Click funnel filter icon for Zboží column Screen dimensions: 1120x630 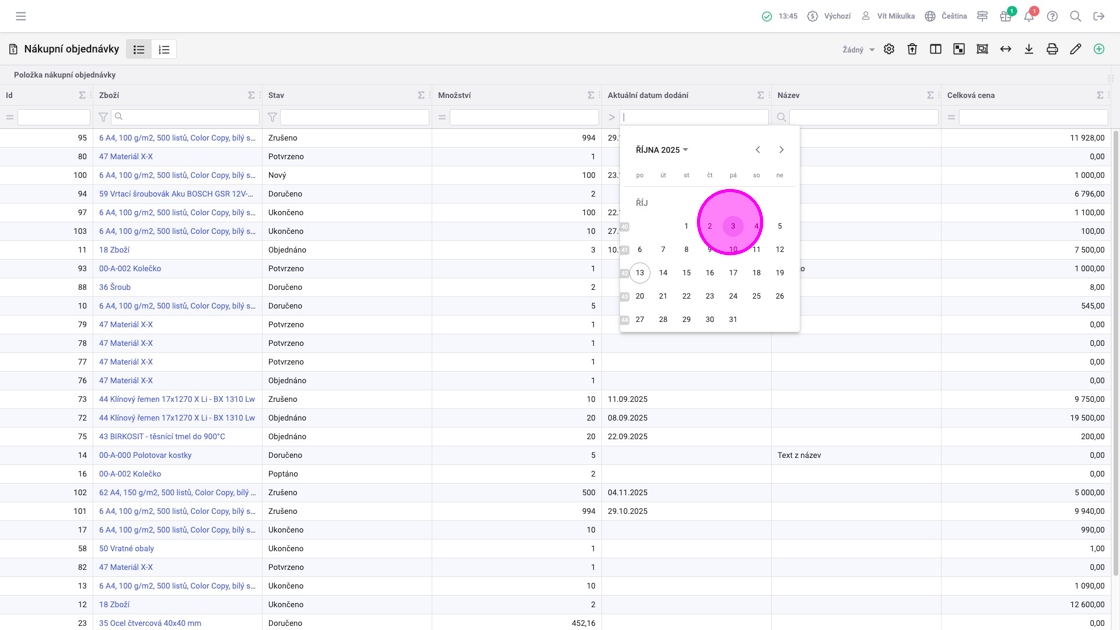click(104, 117)
